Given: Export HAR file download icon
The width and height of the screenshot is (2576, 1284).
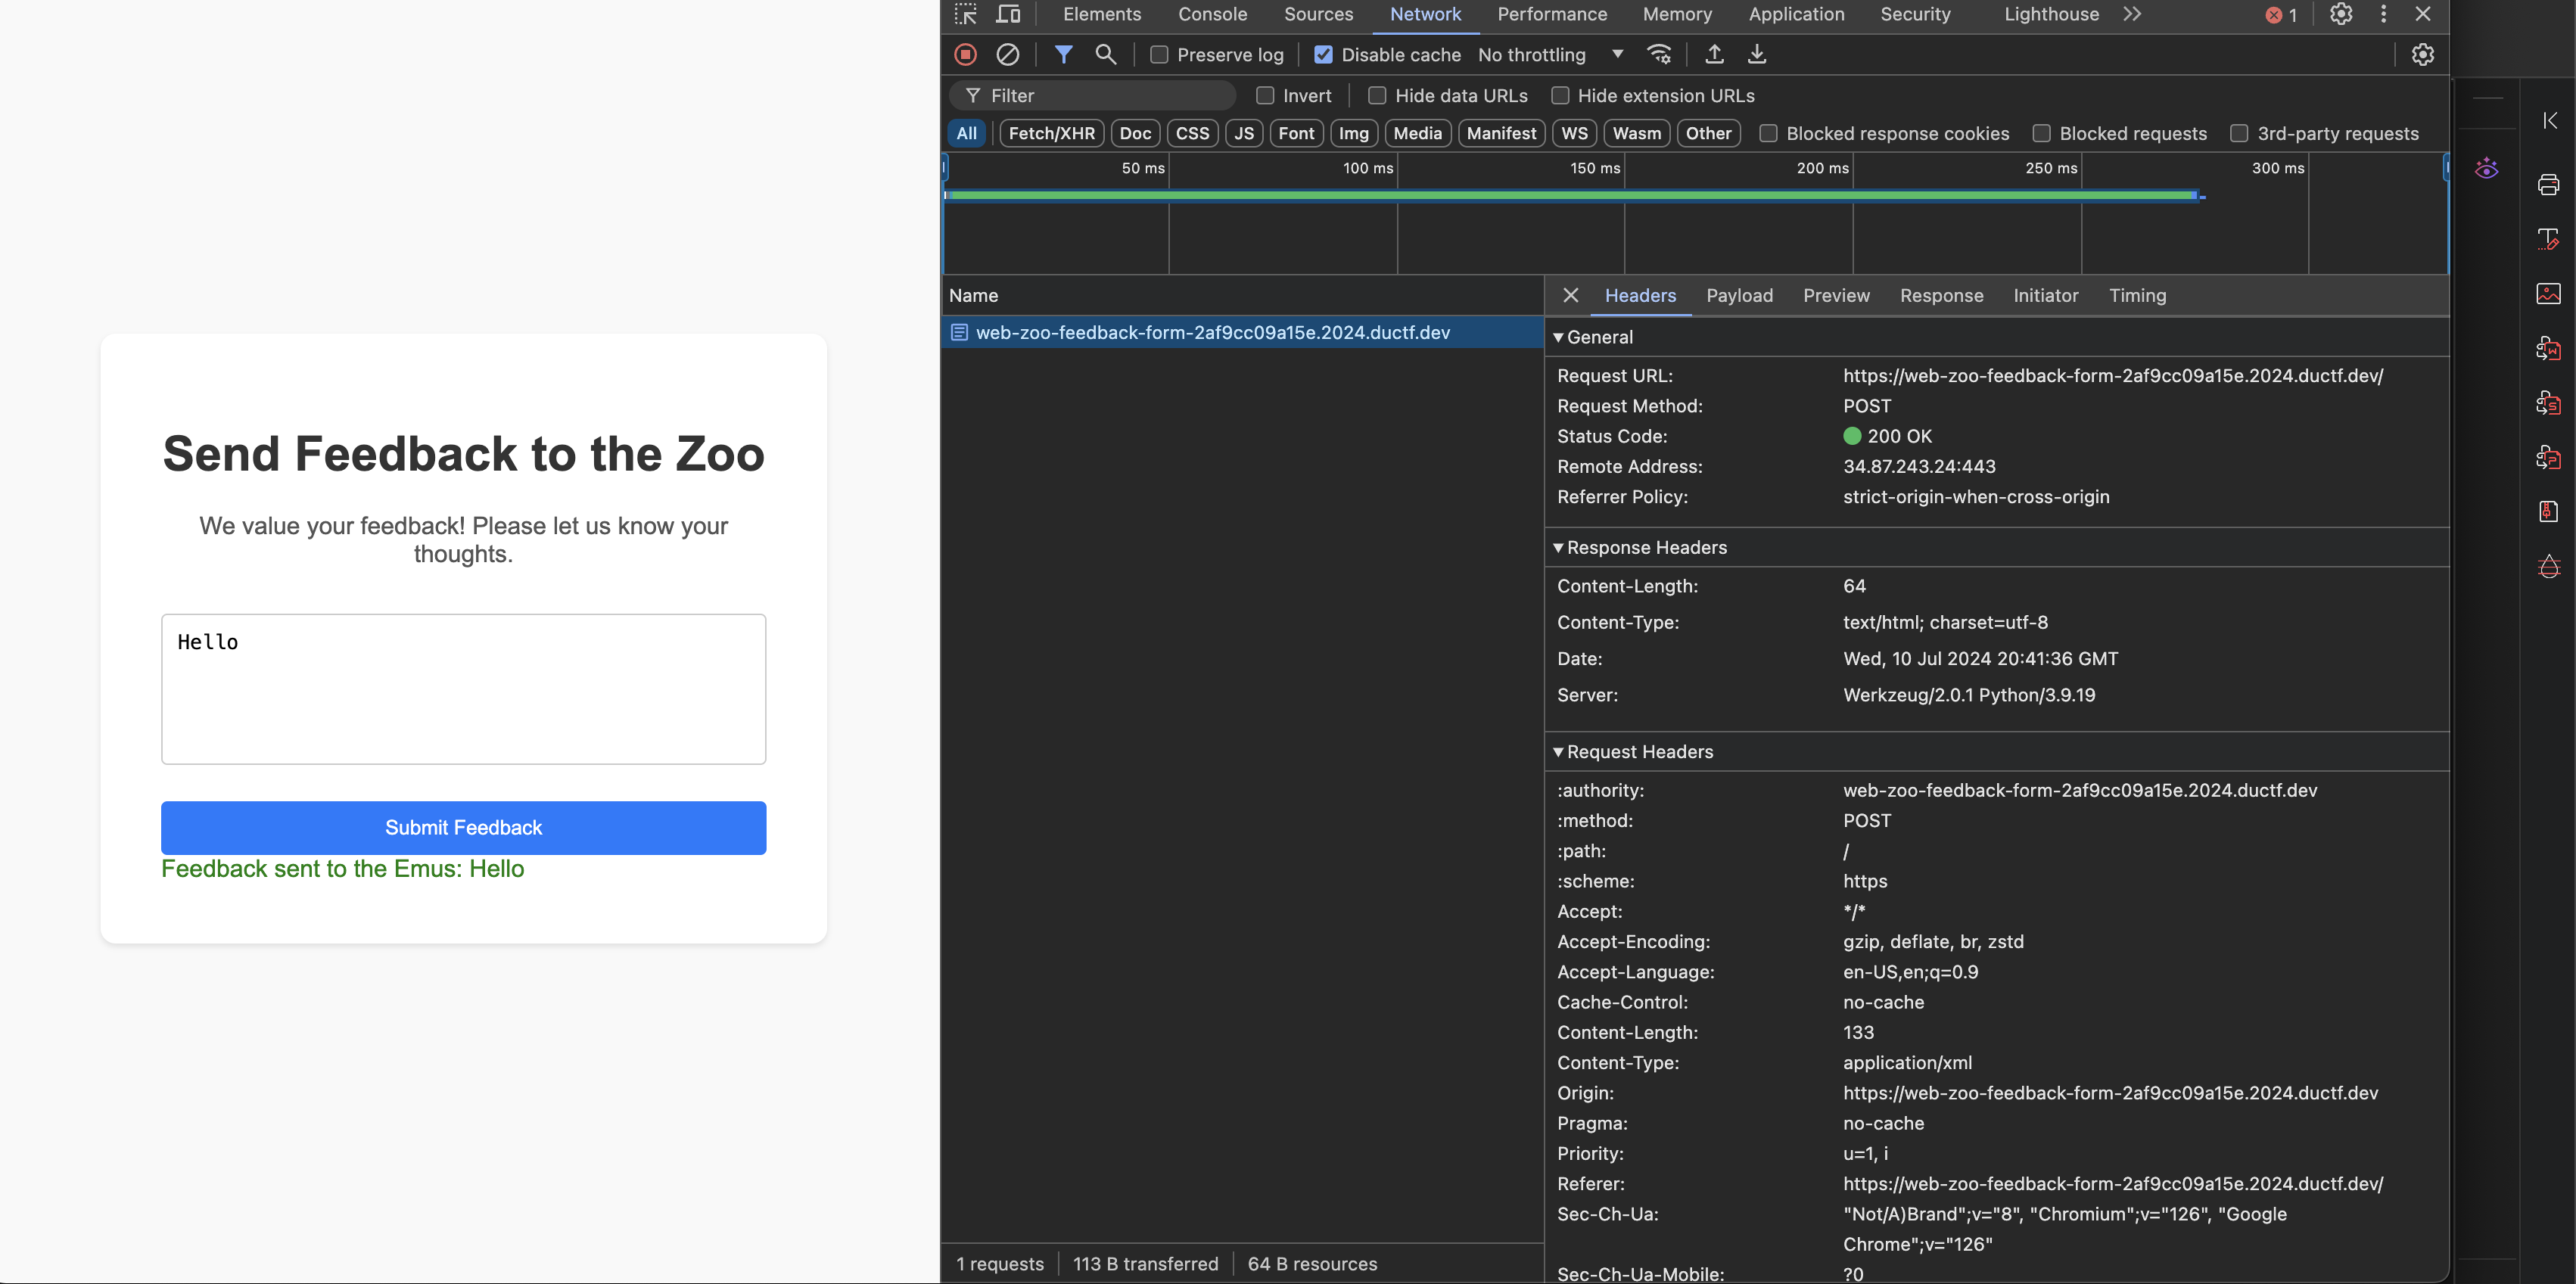Looking at the screenshot, I should coord(1757,55).
